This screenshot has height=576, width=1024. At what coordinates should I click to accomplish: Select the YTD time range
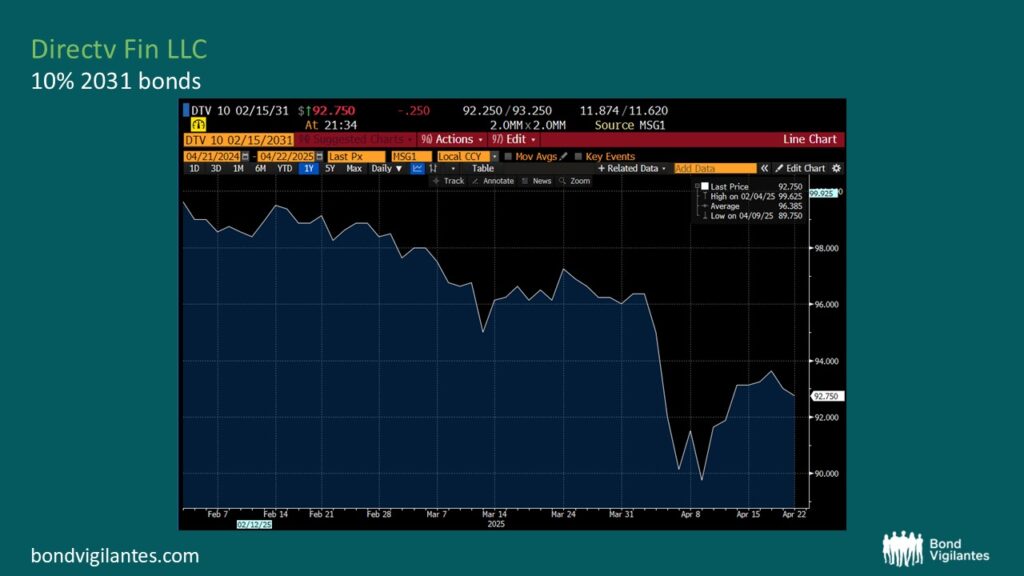[x=284, y=168]
